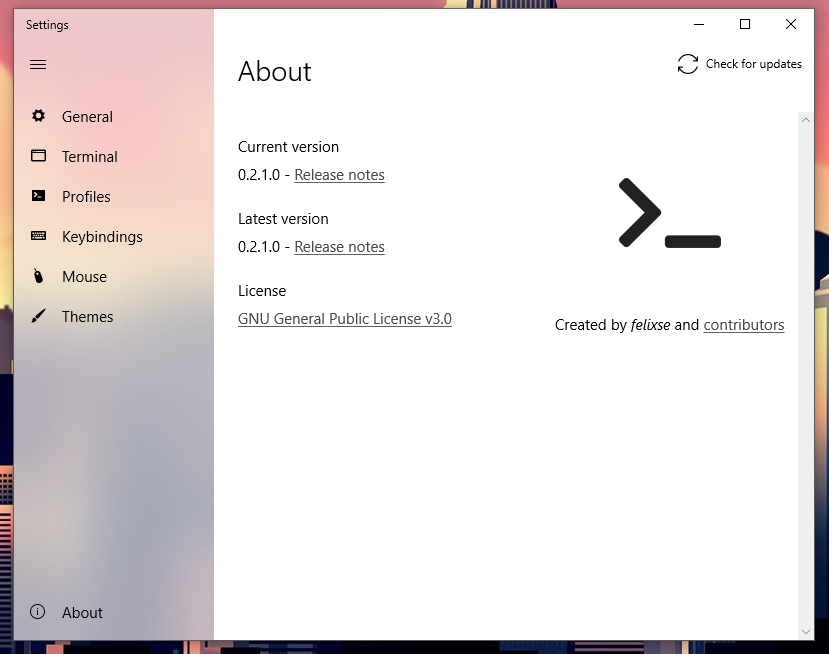The width and height of the screenshot is (829, 654).
Task: Open the Themes settings section
Action: (x=88, y=316)
